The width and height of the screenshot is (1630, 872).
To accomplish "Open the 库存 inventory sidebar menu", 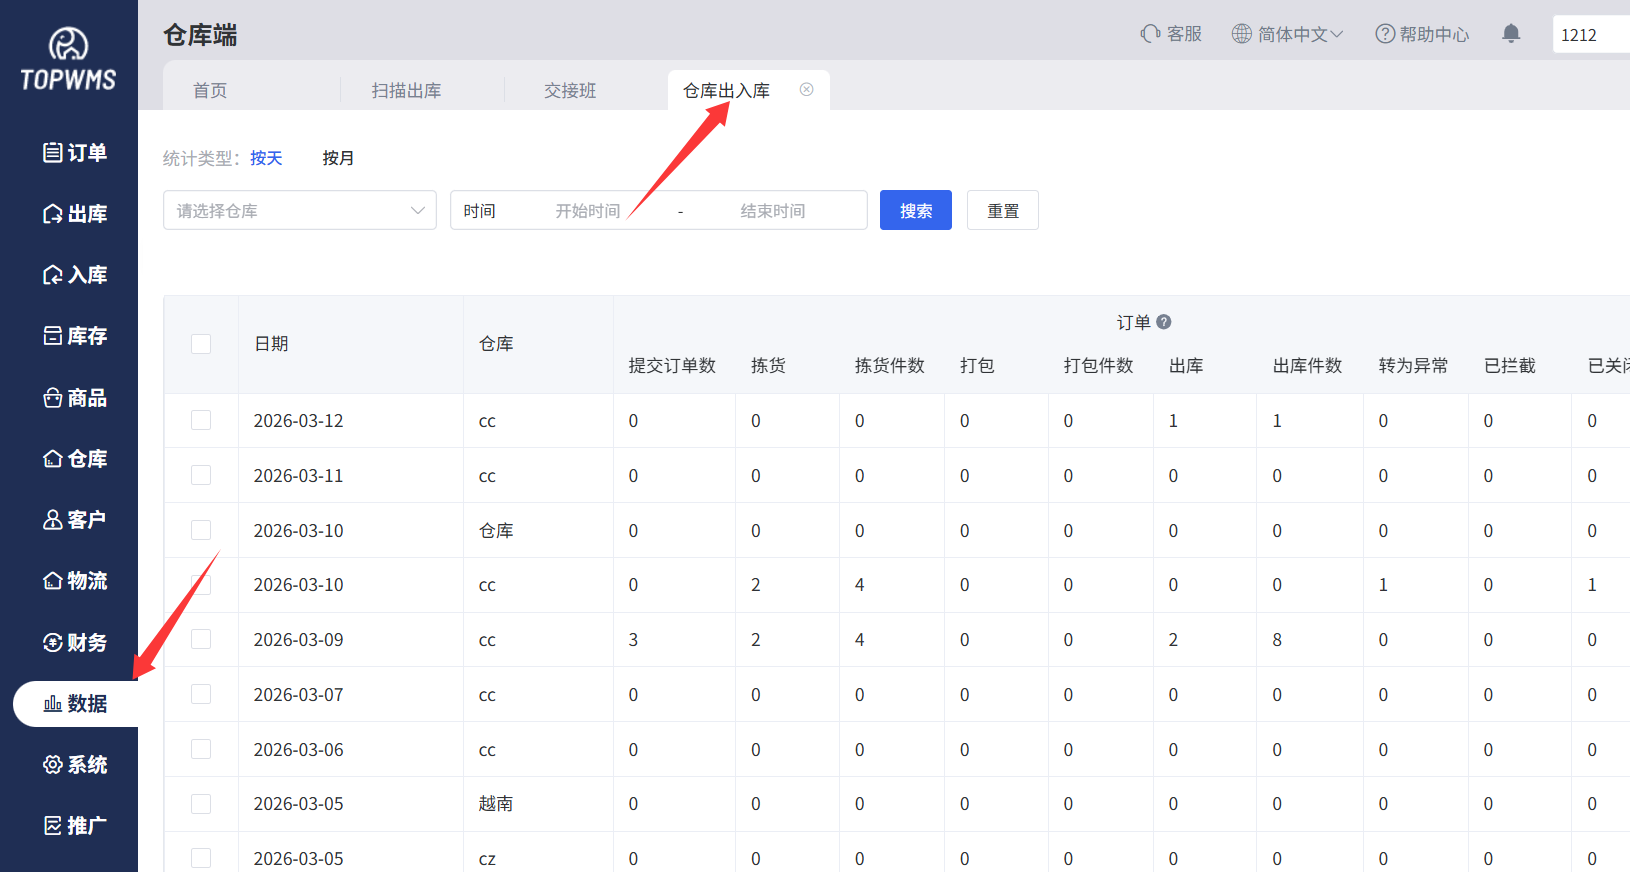I will (x=75, y=336).
